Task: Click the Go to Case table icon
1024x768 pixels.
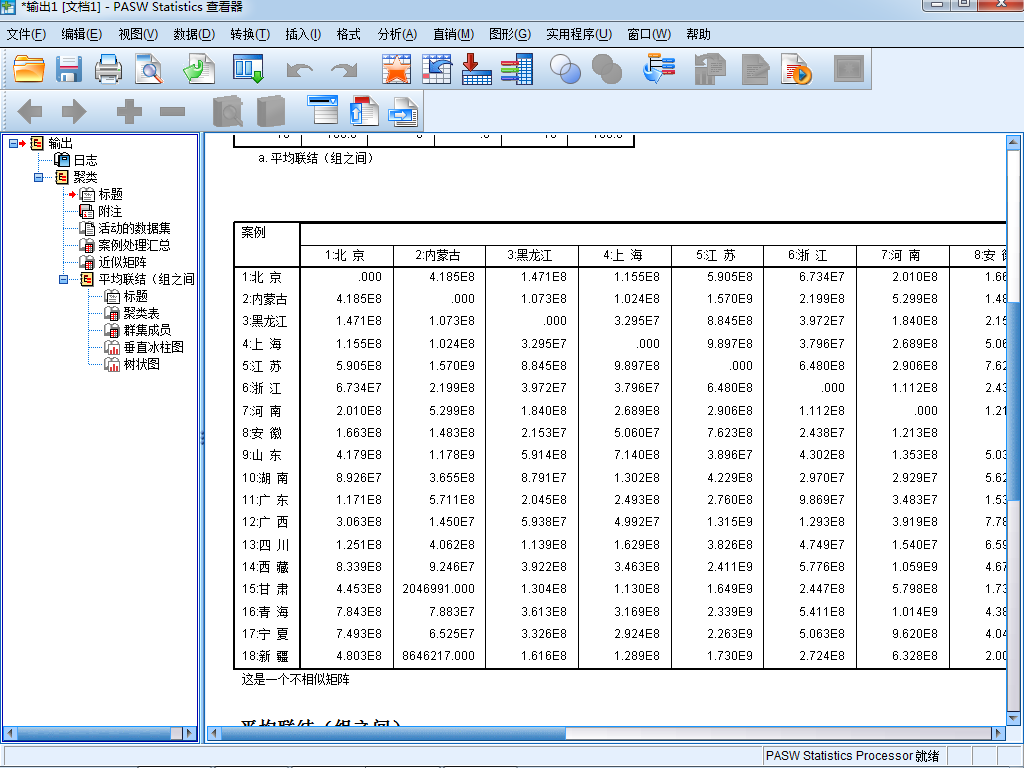Action: point(437,69)
